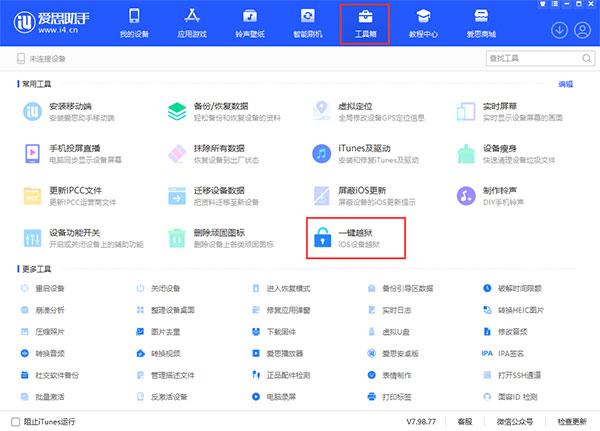
Task: Open the downloads arrow icon in header
Action: (x=558, y=29)
